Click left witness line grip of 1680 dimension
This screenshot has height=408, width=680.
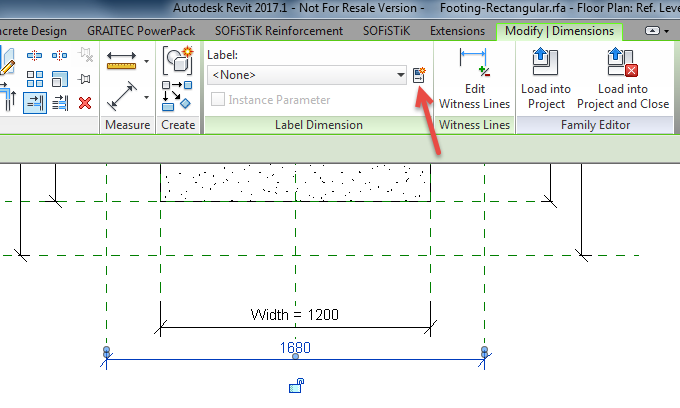tap(106, 350)
